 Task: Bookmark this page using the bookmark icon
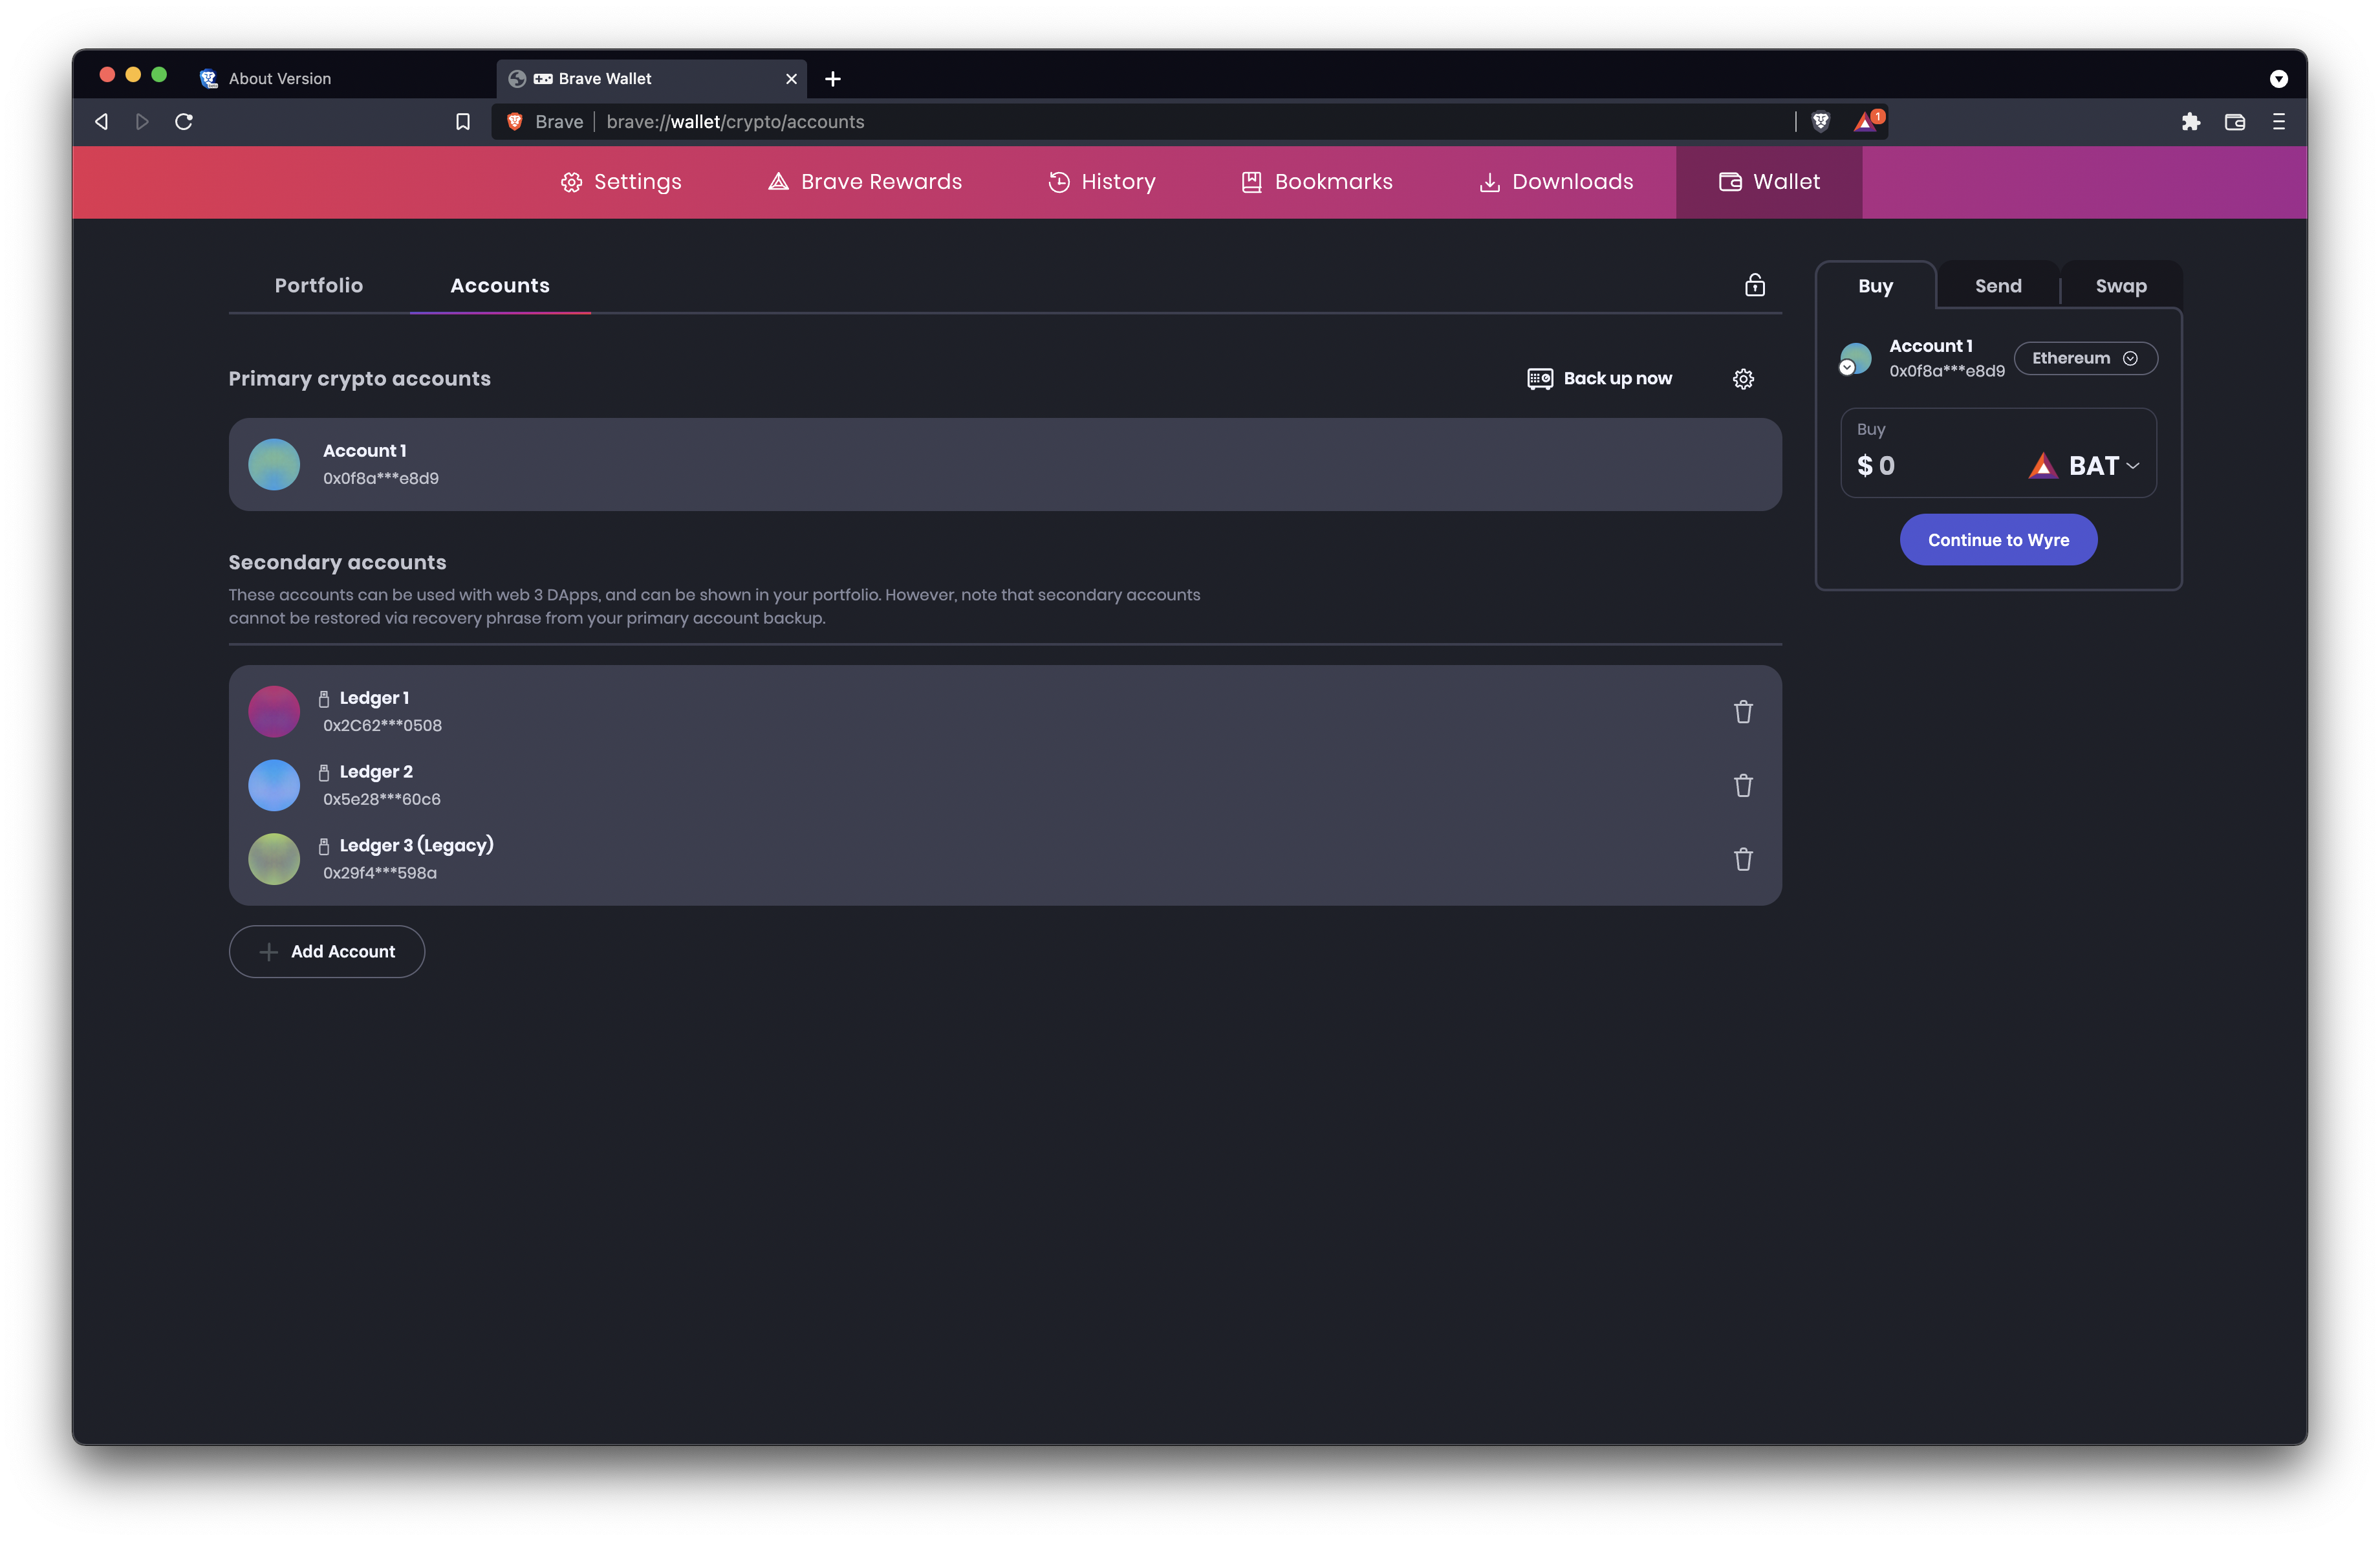pyautogui.click(x=463, y=122)
